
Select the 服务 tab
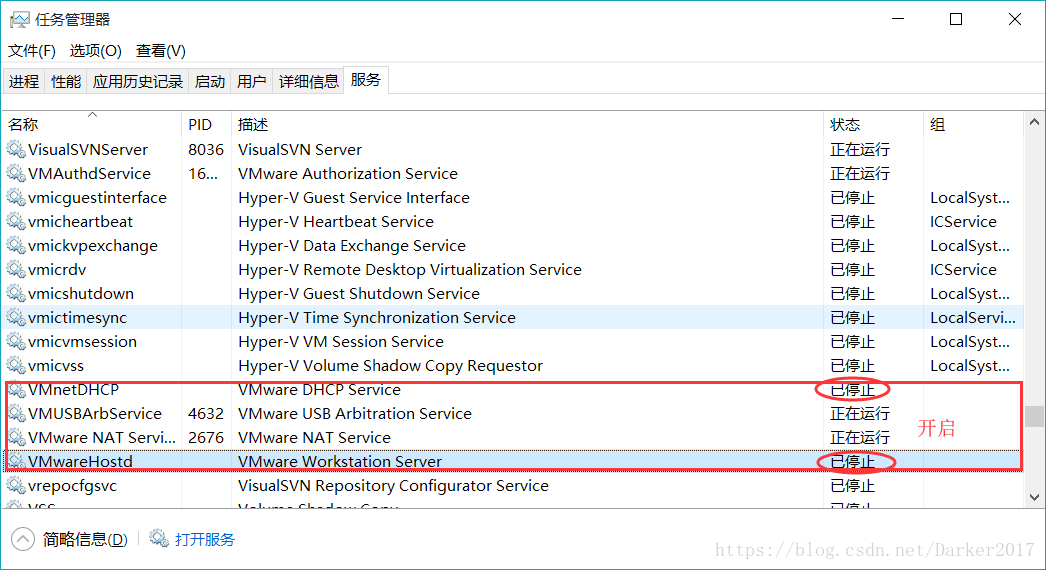(x=366, y=80)
